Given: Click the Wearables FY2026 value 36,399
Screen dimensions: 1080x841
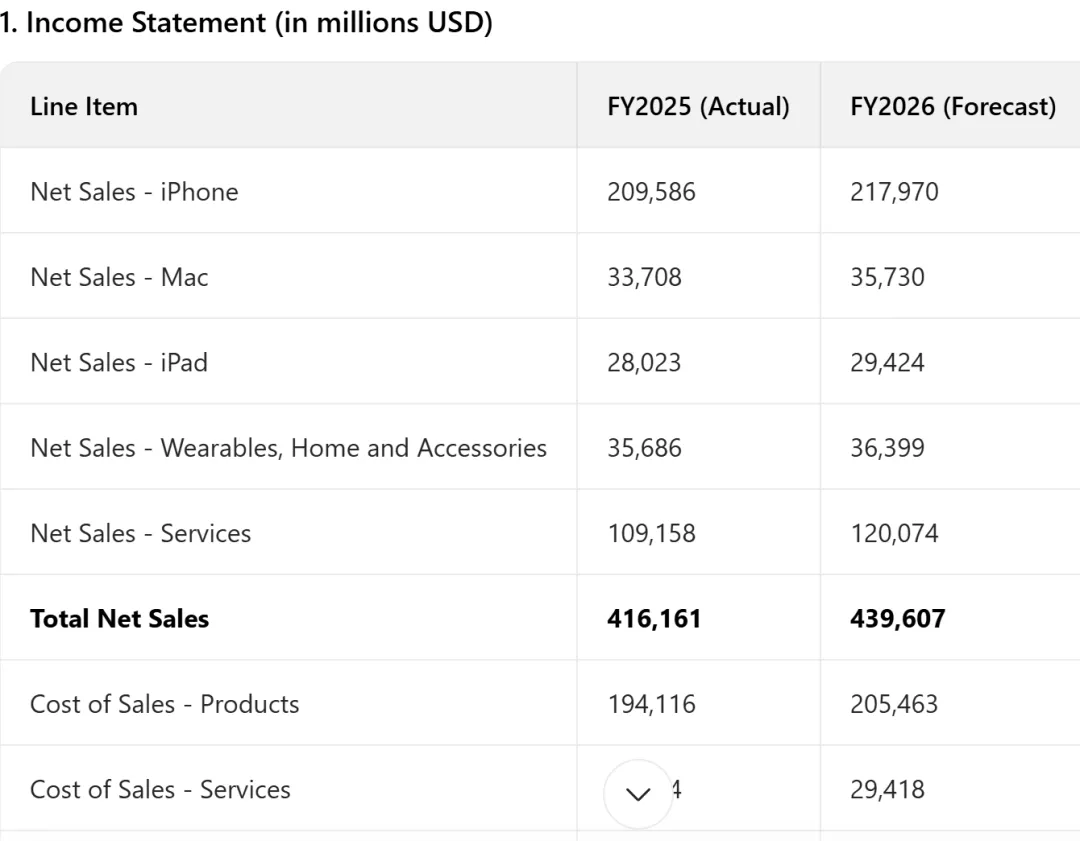Looking at the screenshot, I should (x=887, y=448).
